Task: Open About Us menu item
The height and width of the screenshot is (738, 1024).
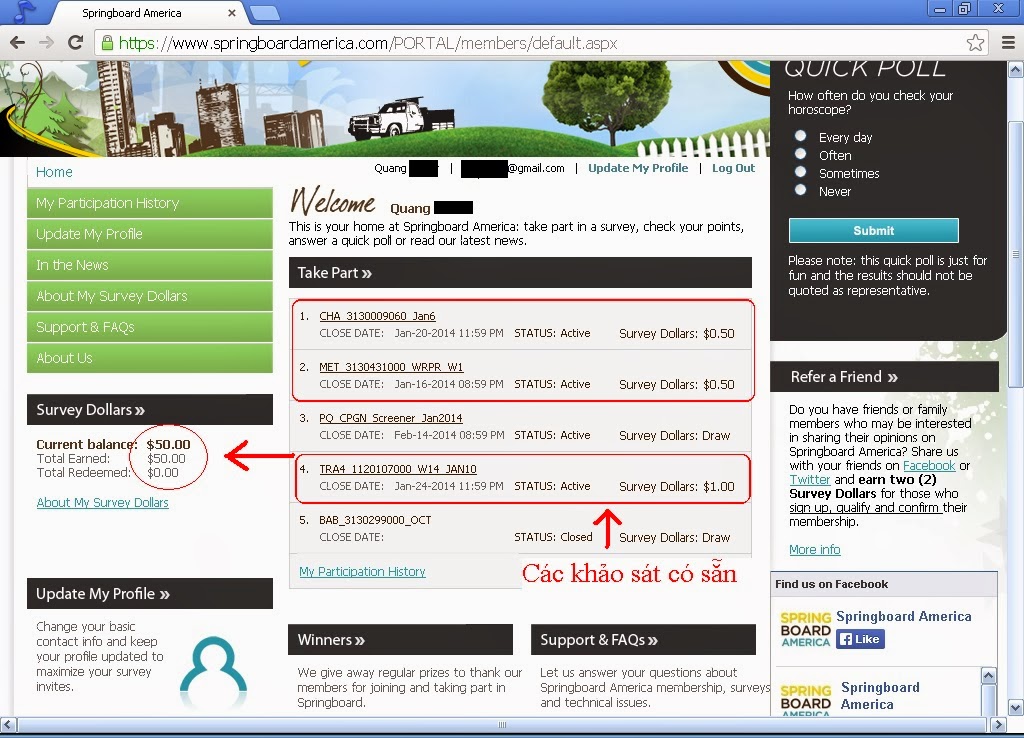Action: (150, 358)
